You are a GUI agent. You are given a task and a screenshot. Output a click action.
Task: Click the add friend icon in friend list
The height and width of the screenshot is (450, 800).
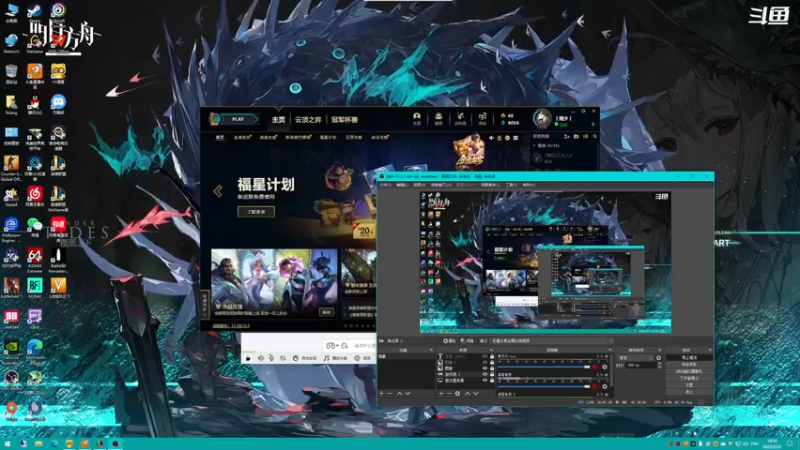567,137
